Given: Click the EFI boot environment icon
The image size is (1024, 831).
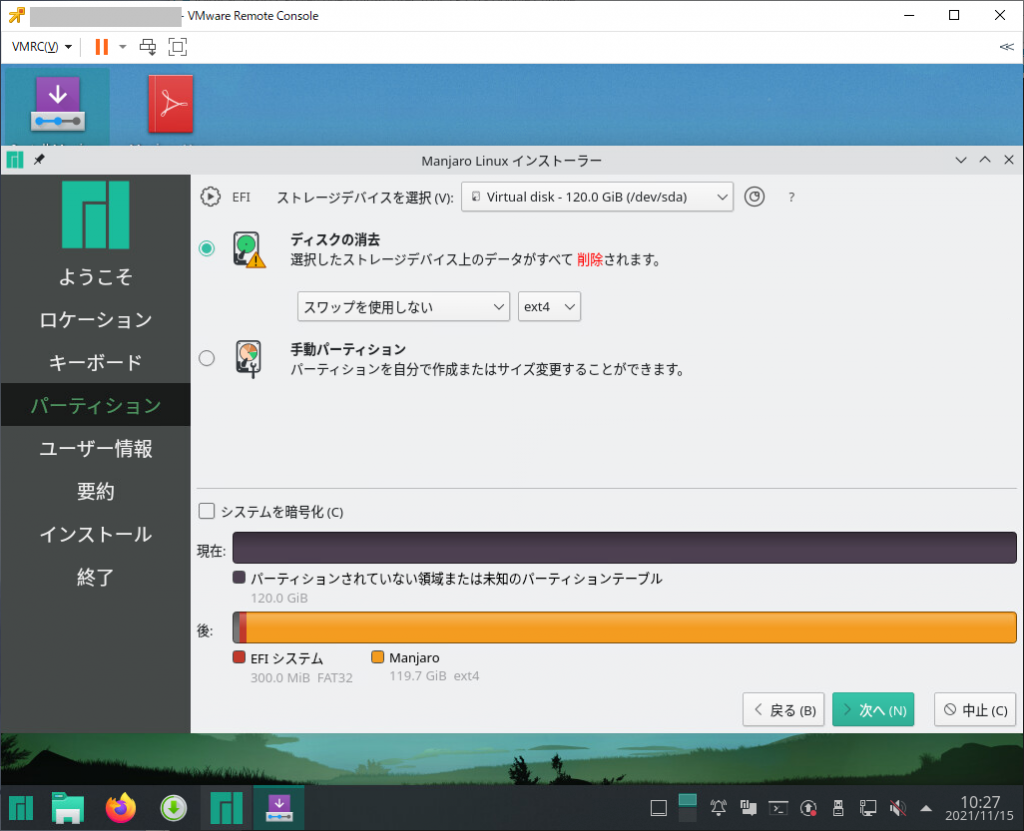Looking at the screenshot, I should coord(210,197).
